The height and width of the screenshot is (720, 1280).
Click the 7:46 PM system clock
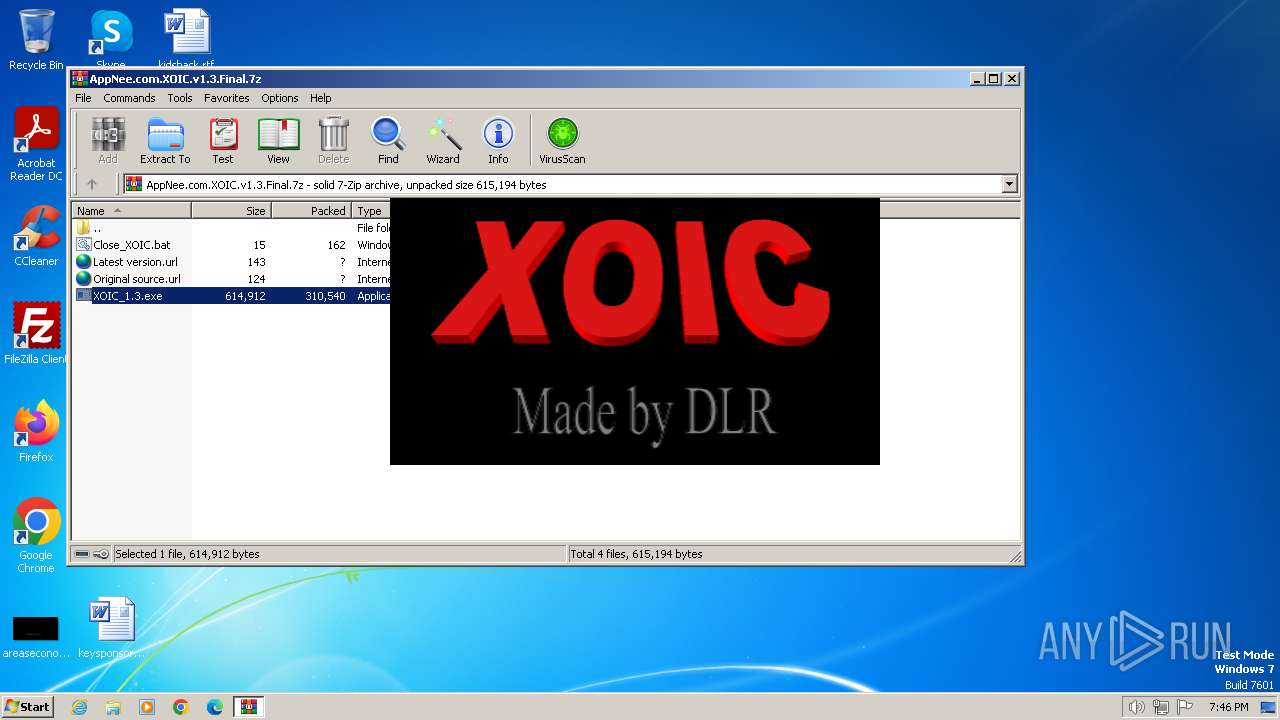1228,707
